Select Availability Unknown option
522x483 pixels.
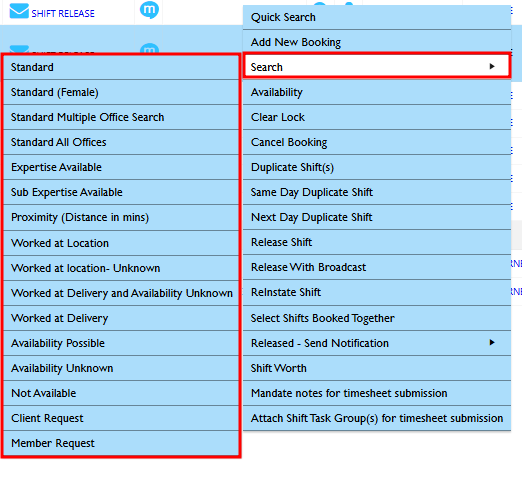(x=121, y=368)
